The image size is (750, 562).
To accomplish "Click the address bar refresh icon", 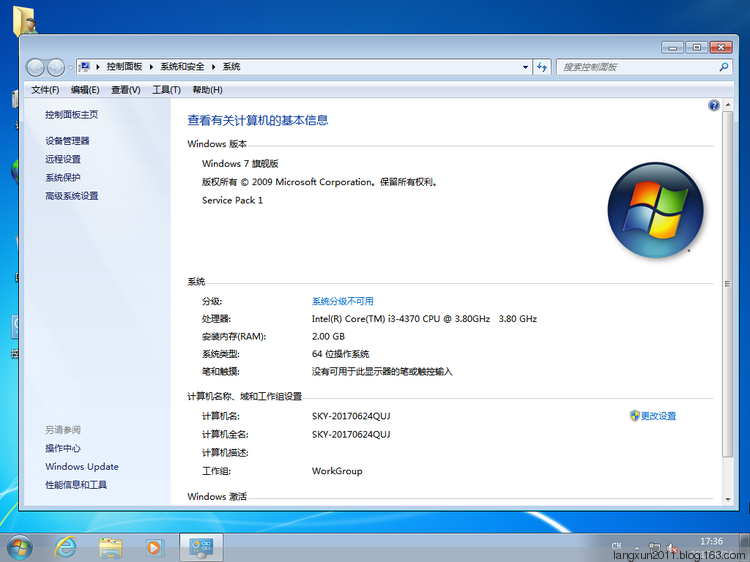I will click(542, 67).
